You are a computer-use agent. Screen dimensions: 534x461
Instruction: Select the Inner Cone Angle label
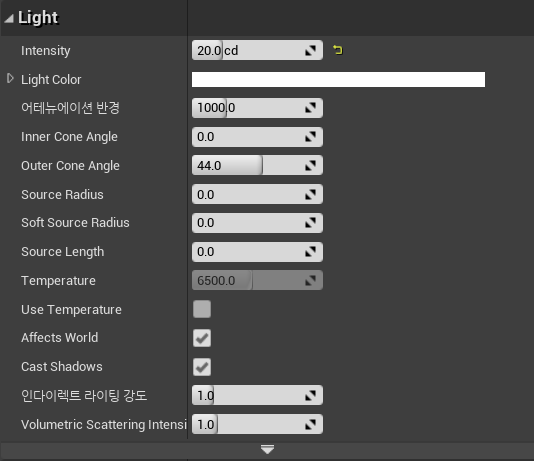pyautogui.click(x=69, y=137)
